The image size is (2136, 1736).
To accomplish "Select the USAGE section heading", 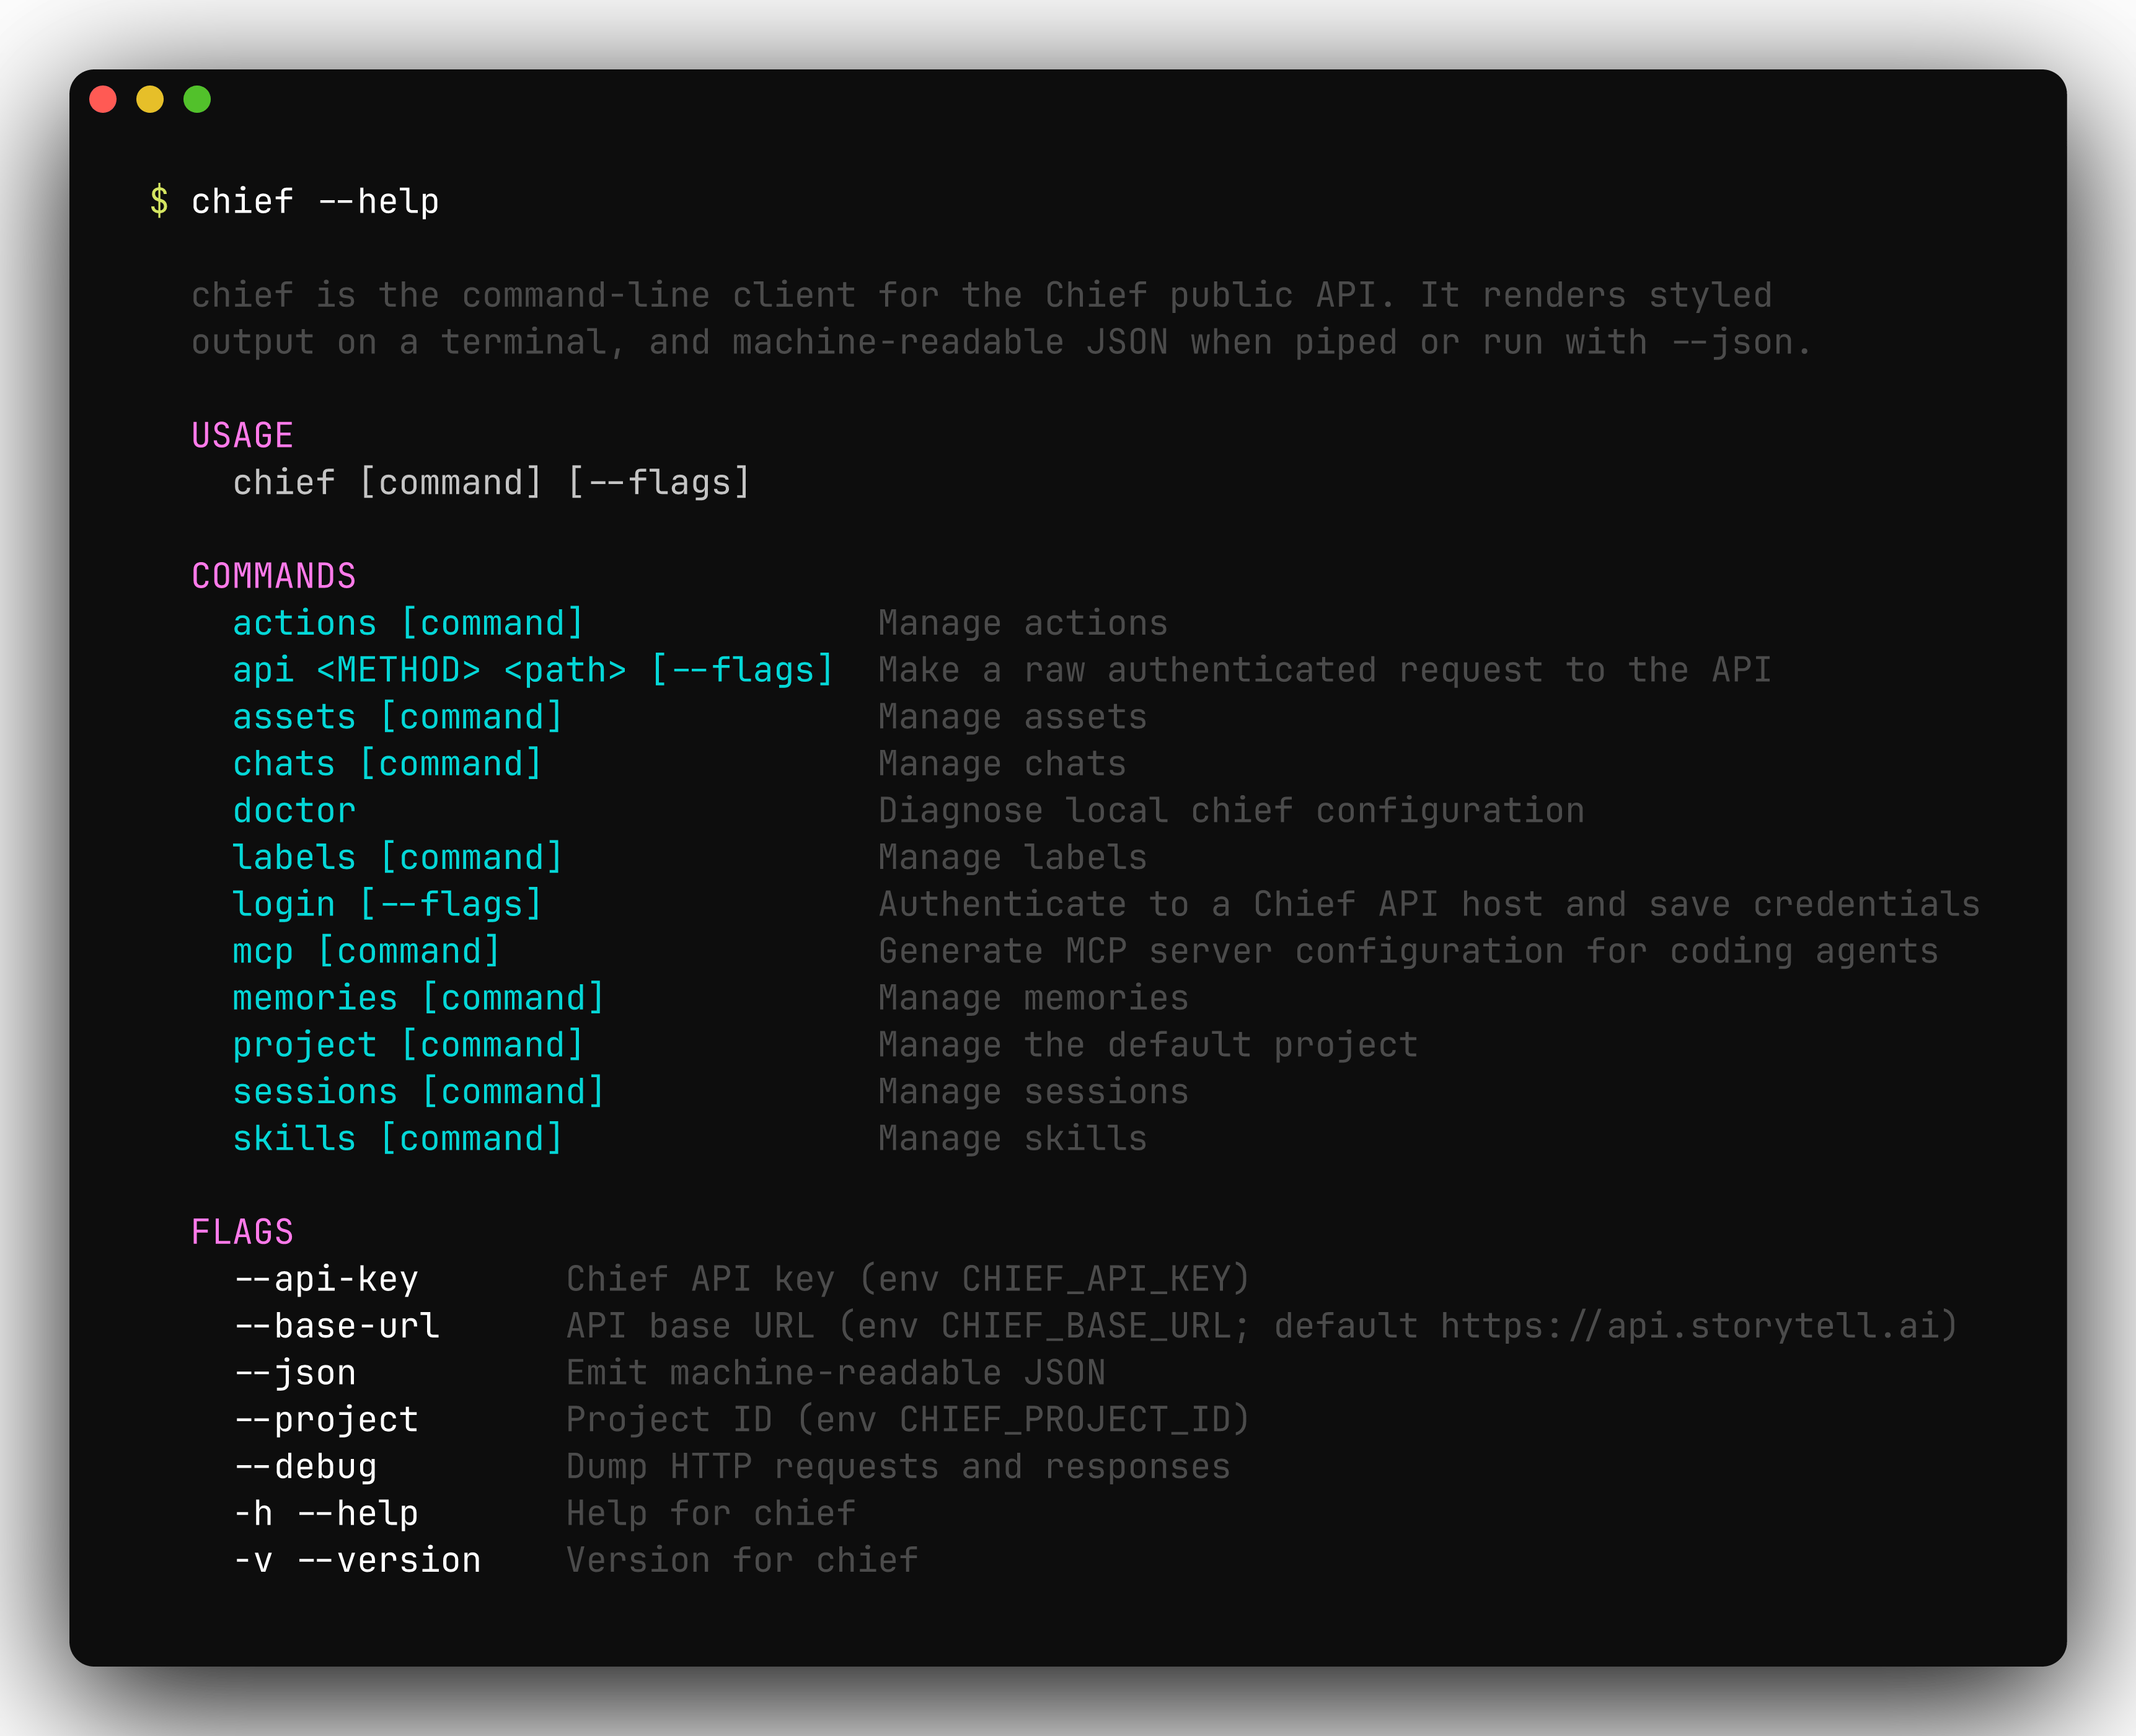I will [x=242, y=435].
